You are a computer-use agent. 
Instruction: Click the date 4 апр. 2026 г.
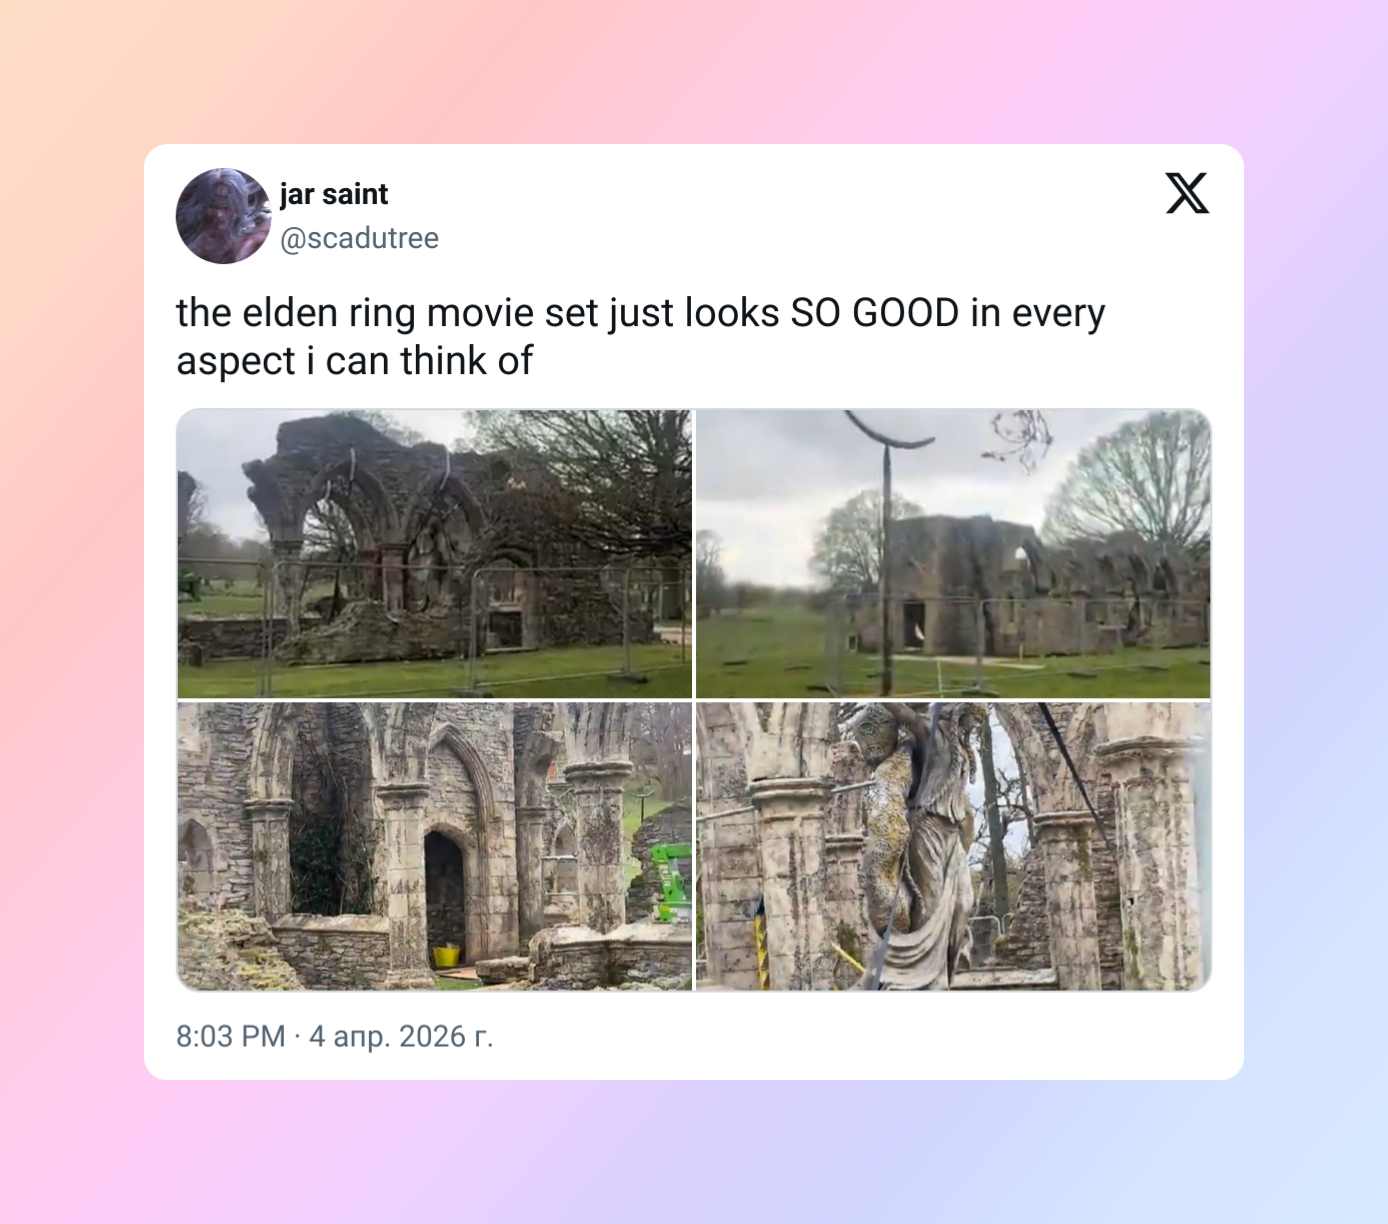[x=401, y=1036]
